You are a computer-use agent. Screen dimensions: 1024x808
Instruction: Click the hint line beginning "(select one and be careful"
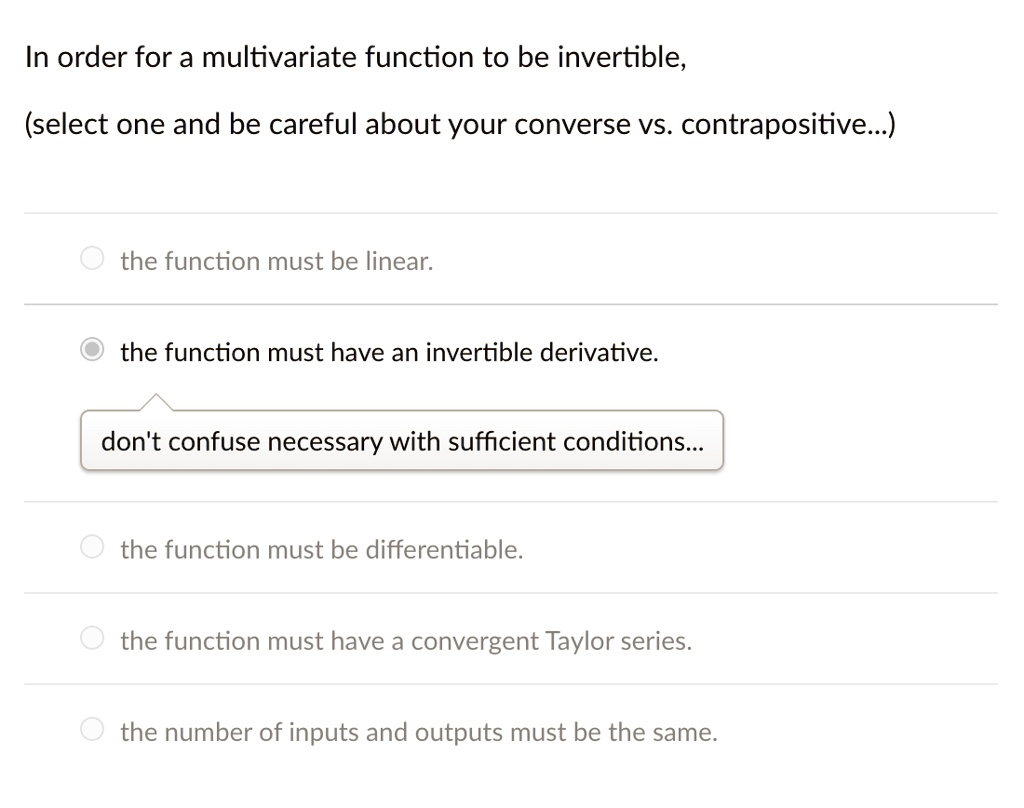(x=460, y=124)
